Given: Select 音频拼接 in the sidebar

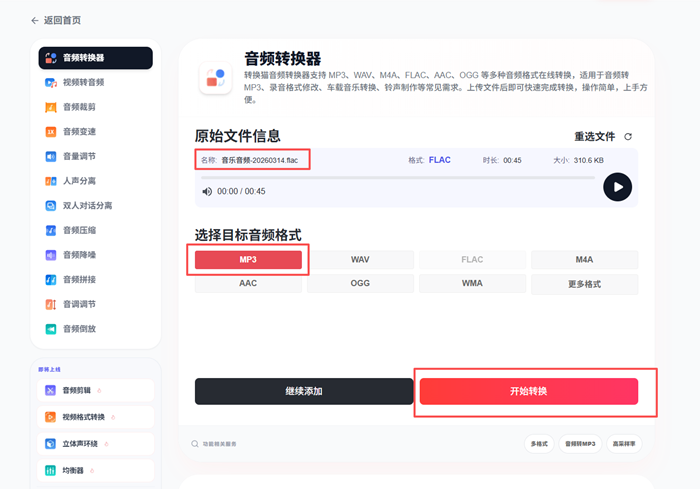Looking at the screenshot, I should 96,280.
